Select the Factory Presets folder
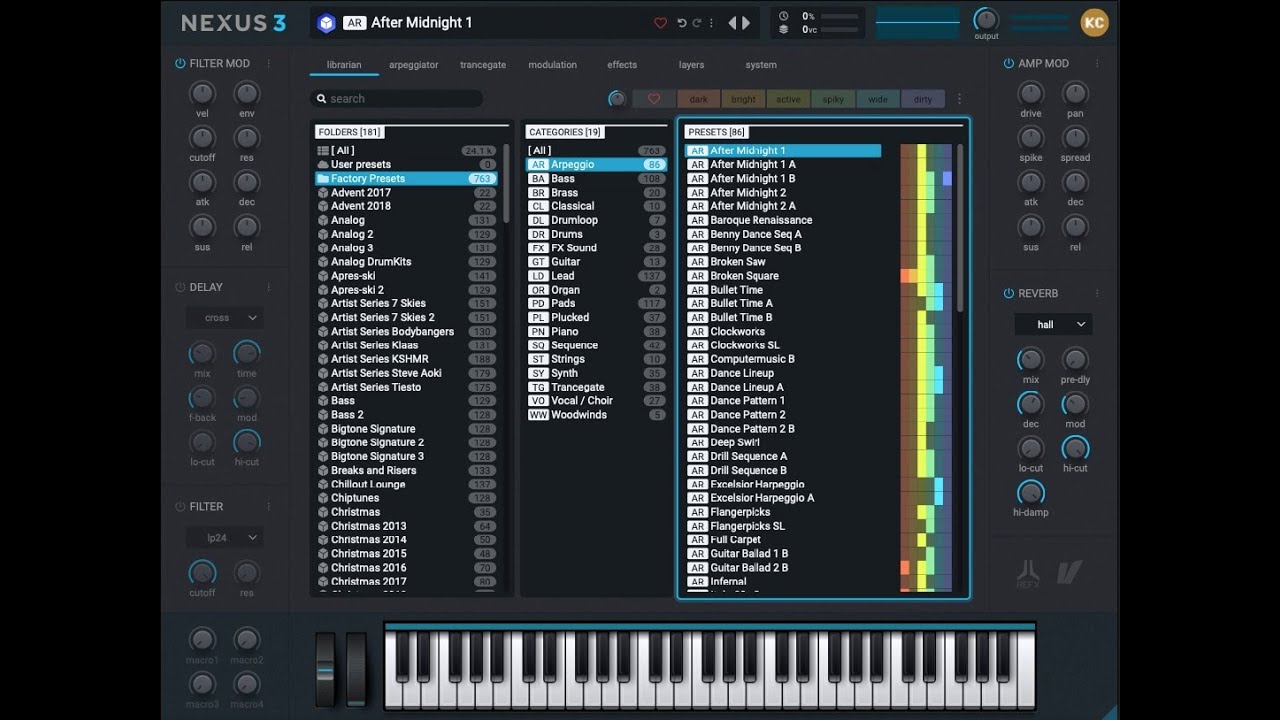1280x720 pixels. pyautogui.click(x=406, y=179)
